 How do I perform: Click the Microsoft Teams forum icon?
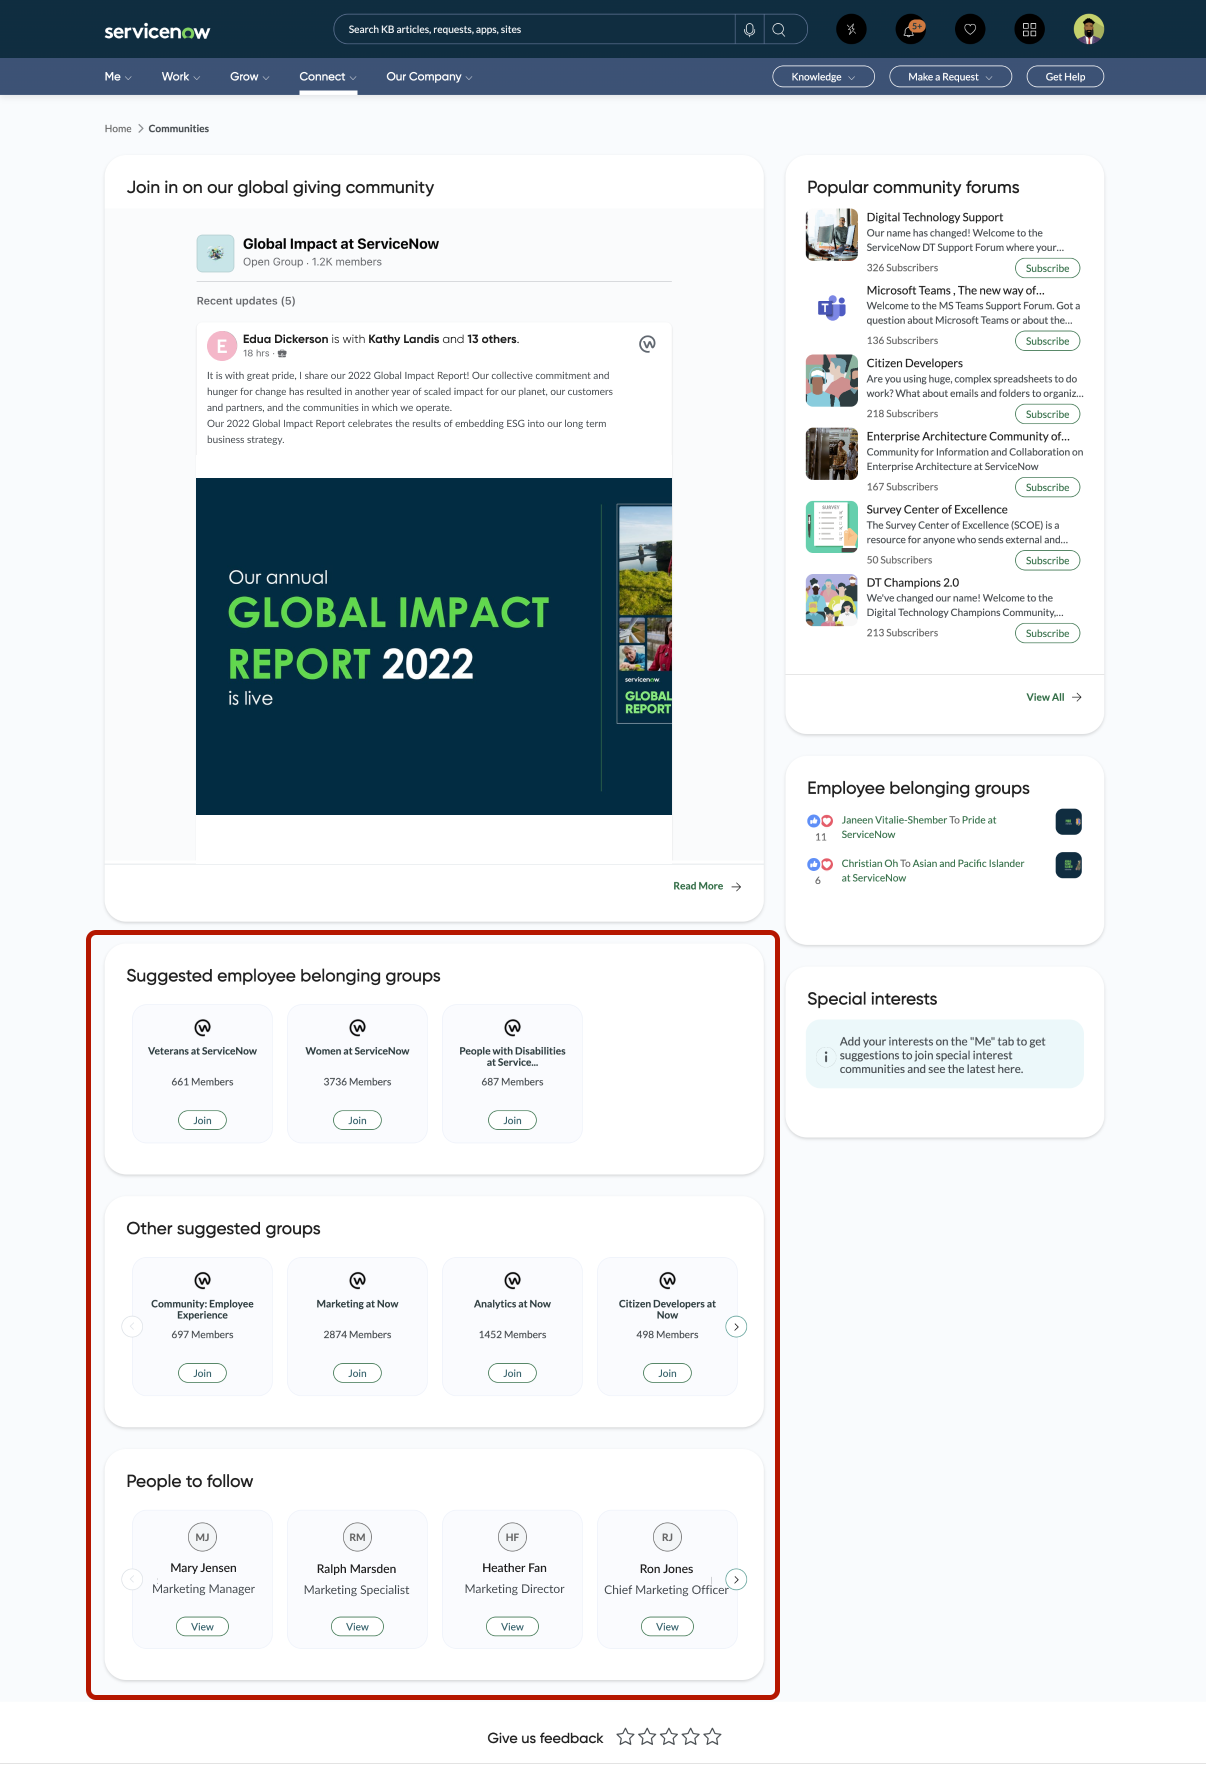(832, 307)
